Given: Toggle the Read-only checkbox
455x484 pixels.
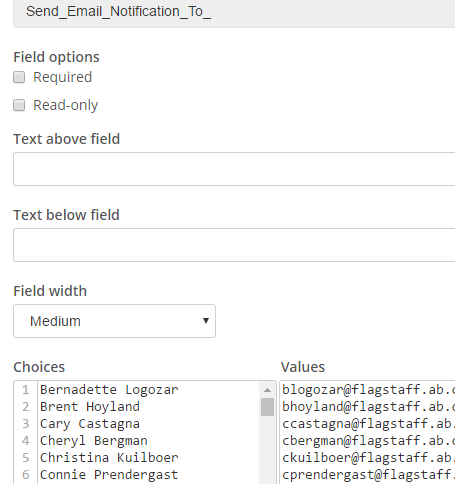Looking at the screenshot, I should [x=19, y=105].
